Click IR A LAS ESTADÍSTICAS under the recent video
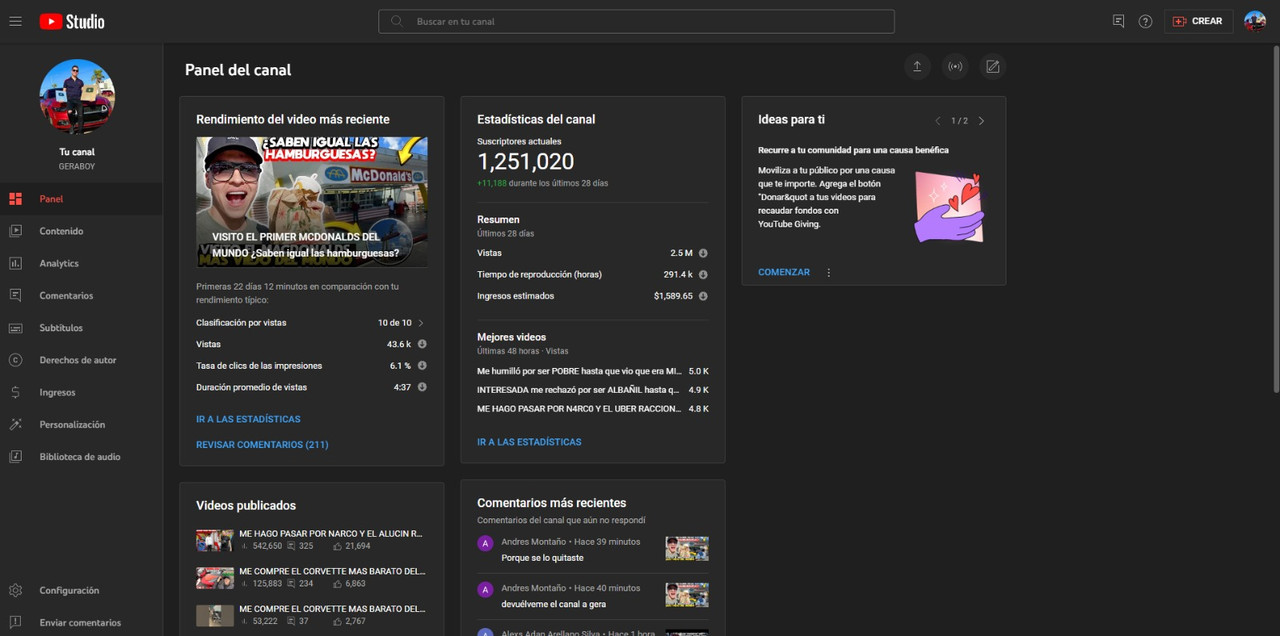The width and height of the screenshot is (1280, 636). pos(248,419)
